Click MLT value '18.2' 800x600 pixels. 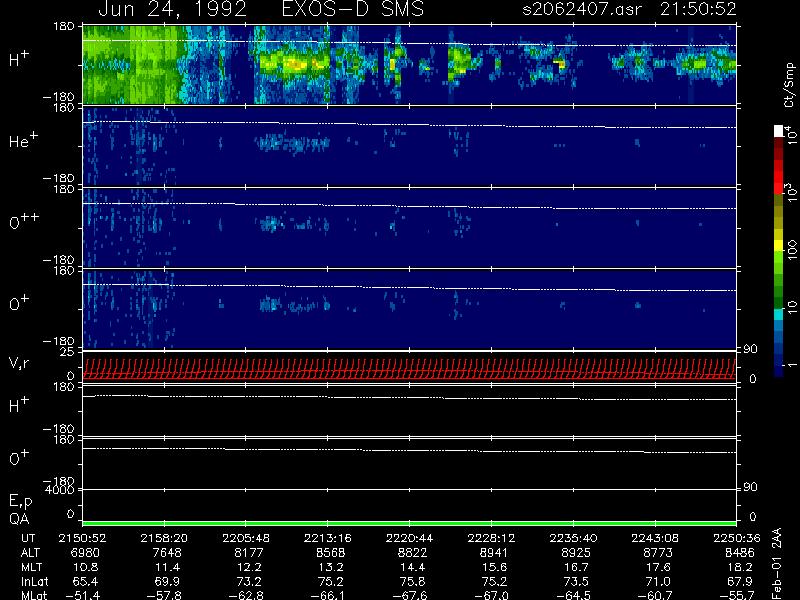pyautogui.click(x=739, y=567)
